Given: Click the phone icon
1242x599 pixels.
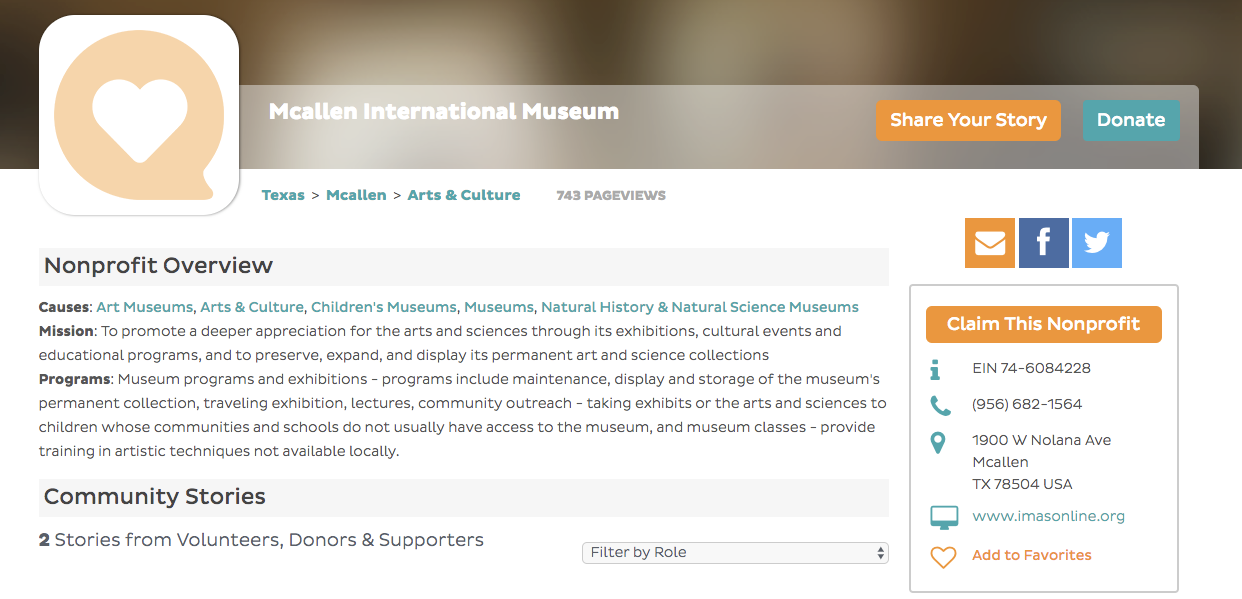Looking at the screenshot, I should click(x=940, y=405).
